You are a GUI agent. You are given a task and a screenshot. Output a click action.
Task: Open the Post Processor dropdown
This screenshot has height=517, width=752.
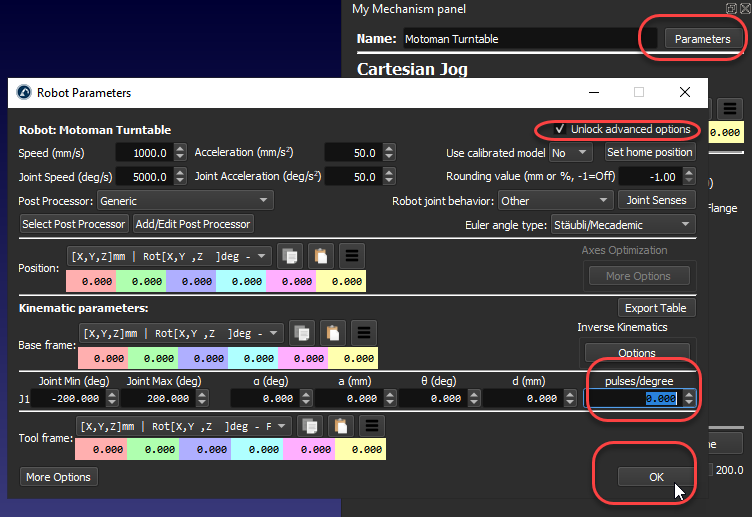pyautogui.click(x=184, y=201)
